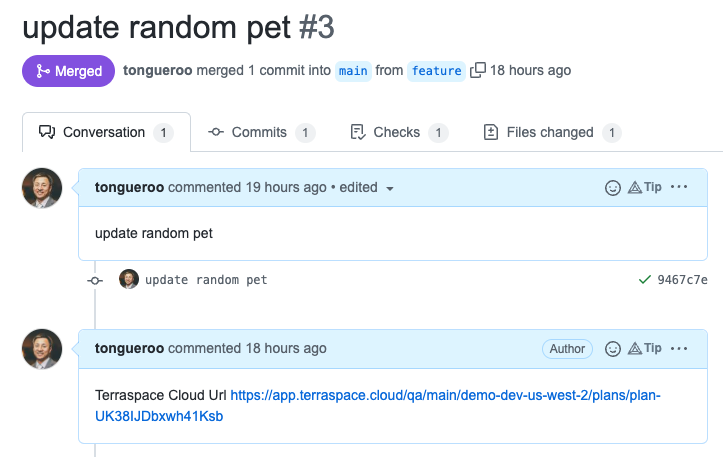723x457 pixels.
Task: Select the Conversation tab
Action: coord(106,132)
